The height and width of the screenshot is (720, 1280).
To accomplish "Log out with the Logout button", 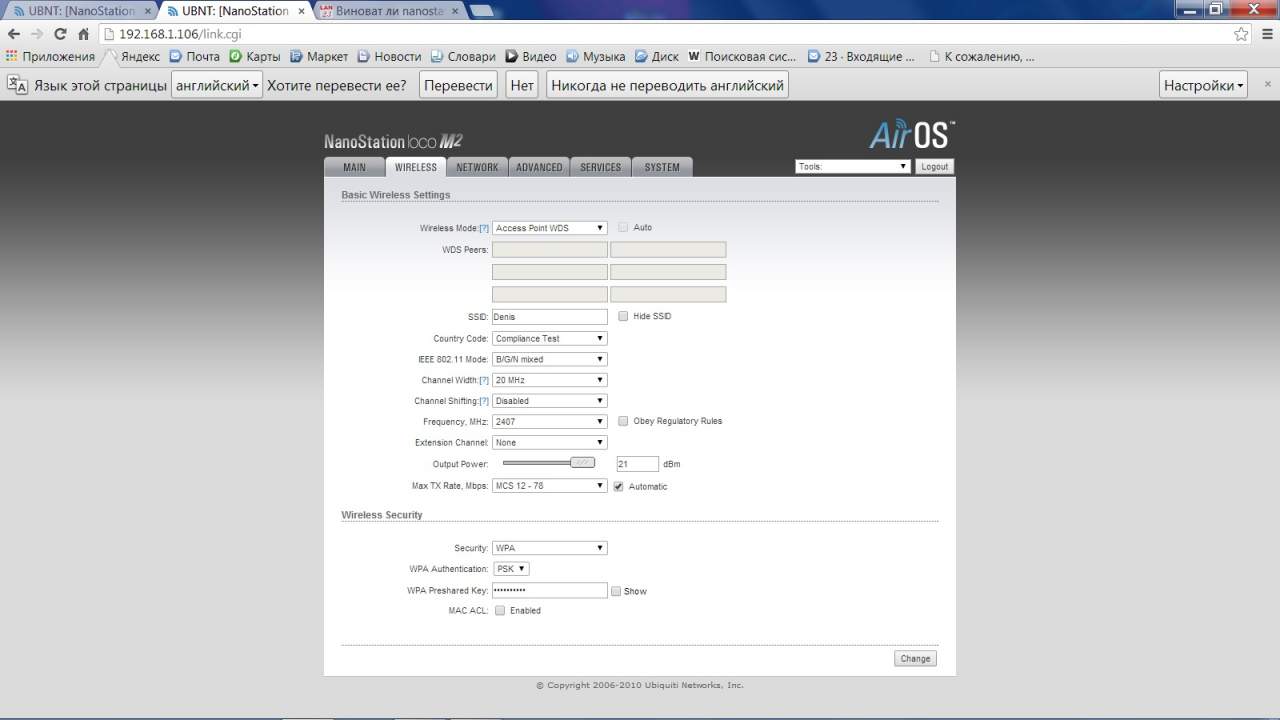I will (x=935, y=167).
